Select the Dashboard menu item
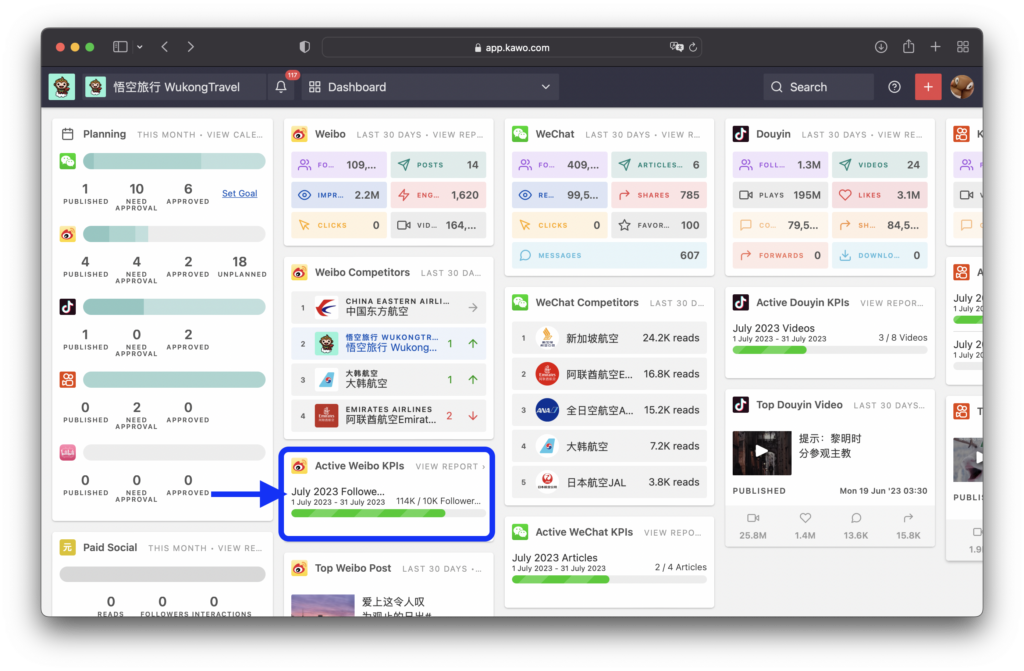Screen dimensions: 1024x671 tap(430, 87)
